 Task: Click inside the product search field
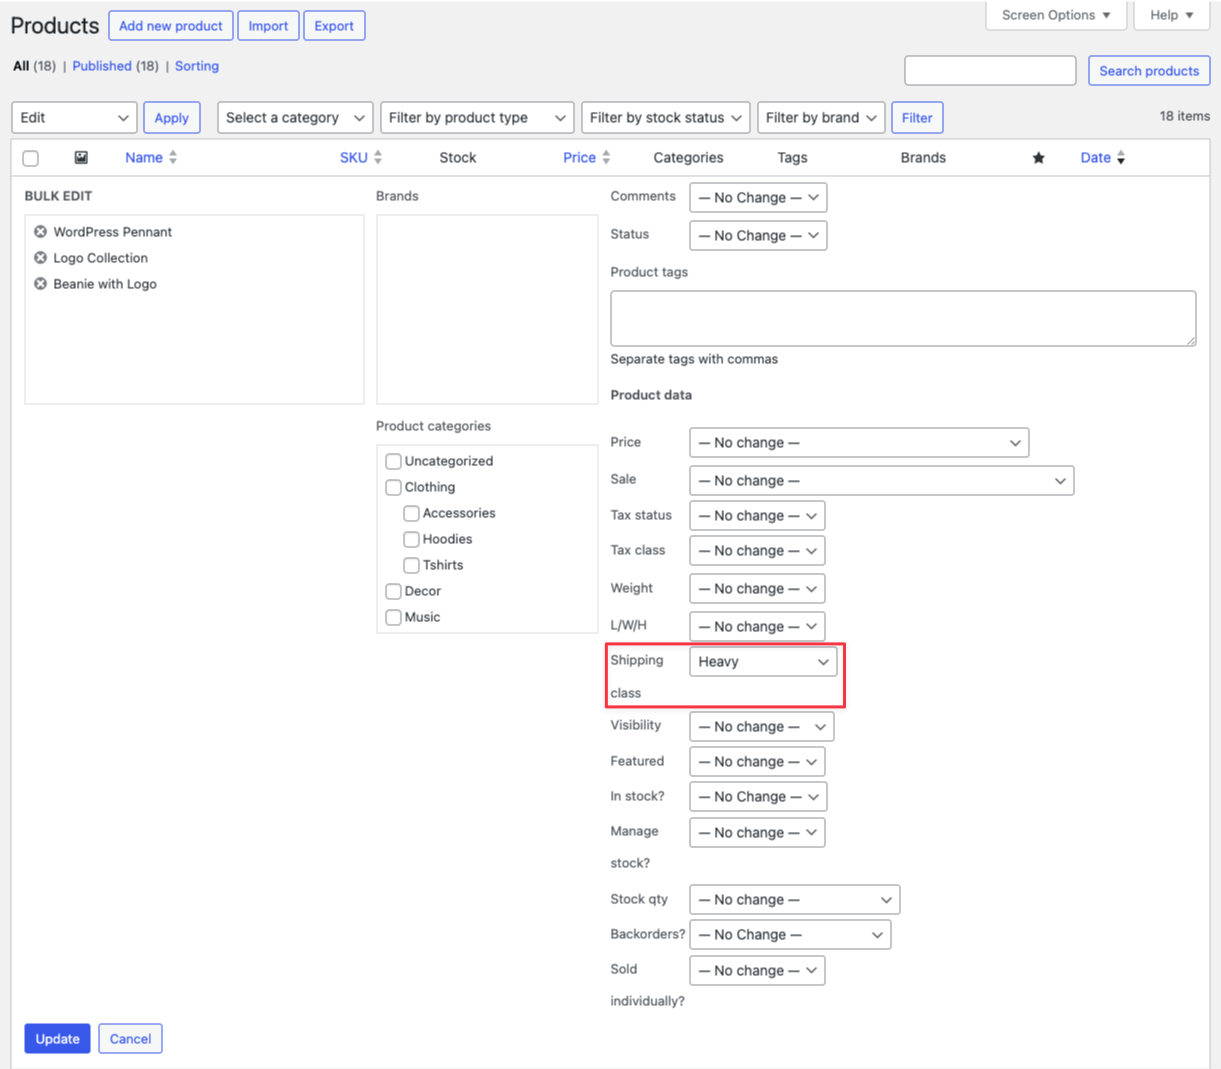coord(989,70)
